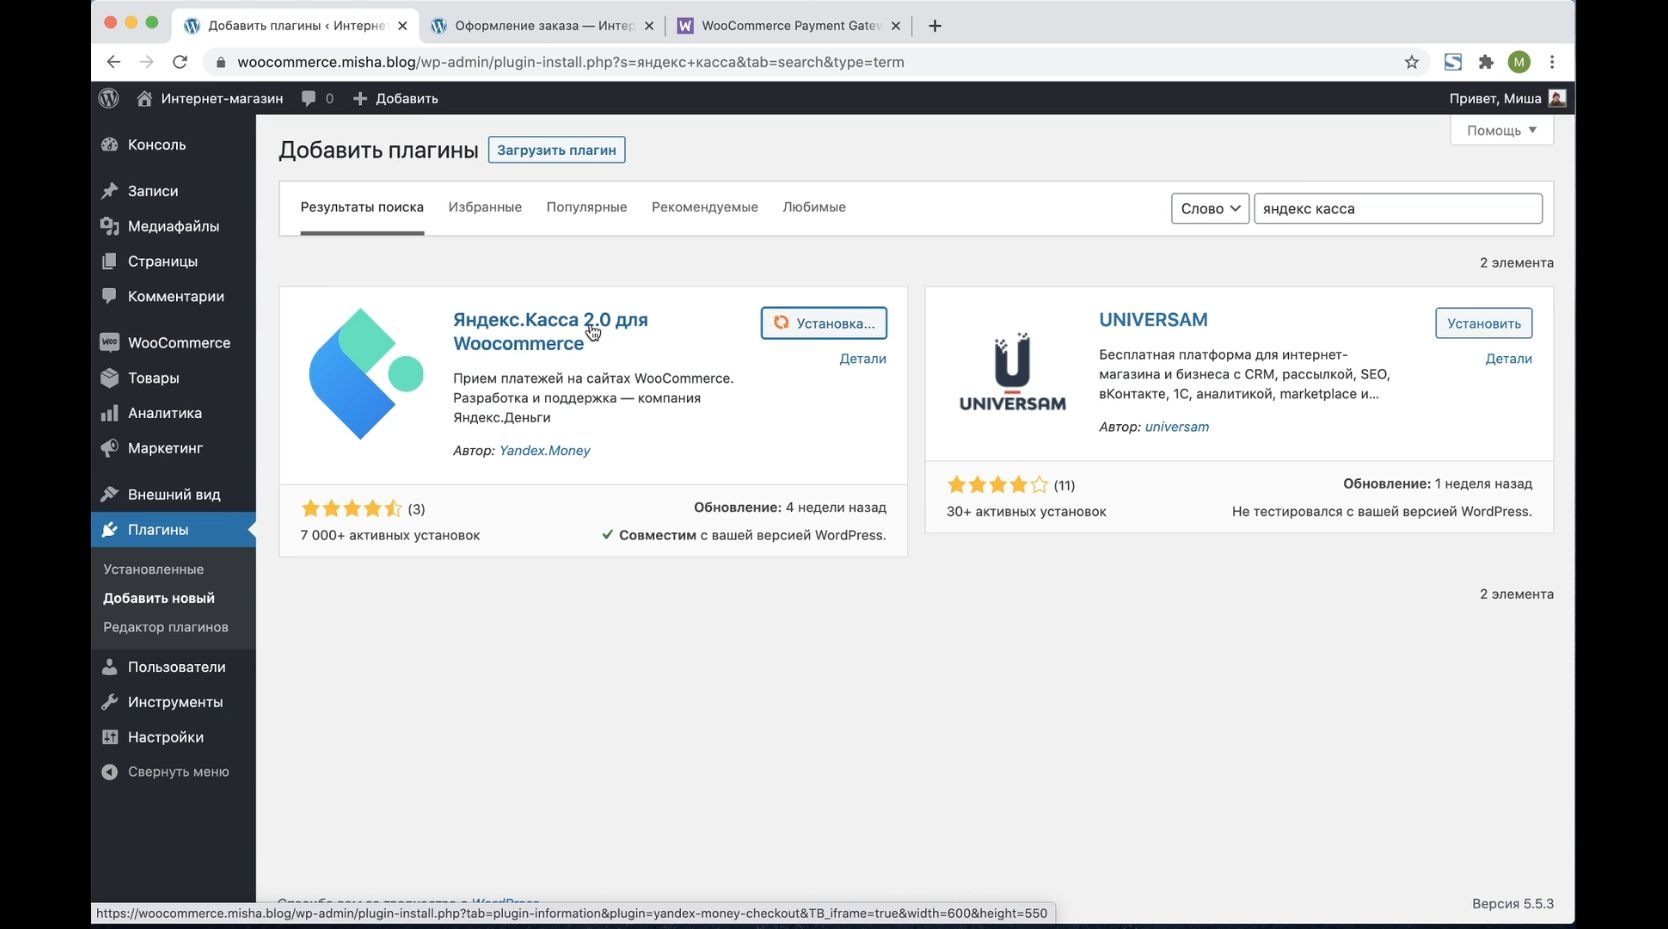Open Записи in the sidebar
1668x929 pixels.
click(173, 191)
